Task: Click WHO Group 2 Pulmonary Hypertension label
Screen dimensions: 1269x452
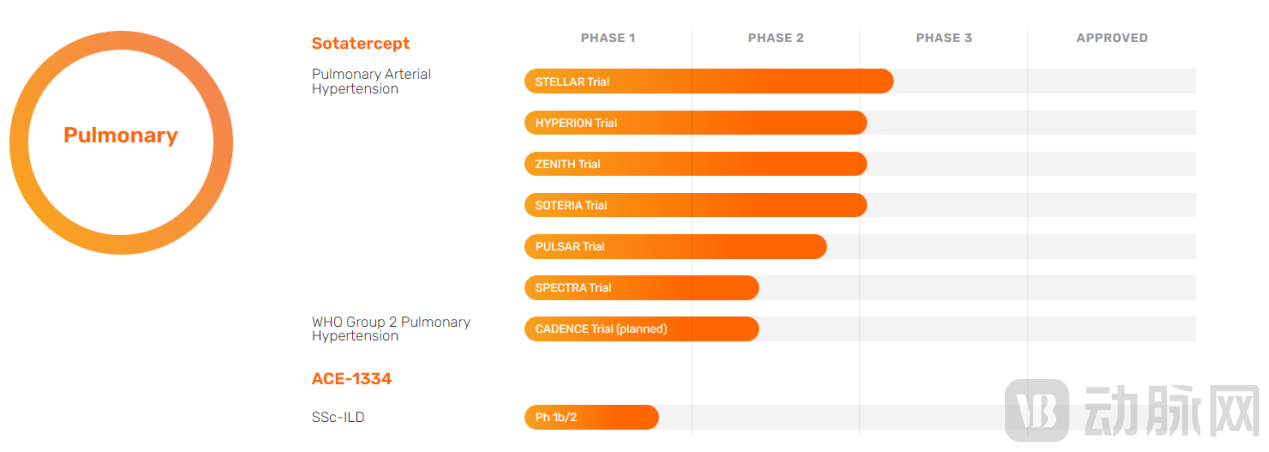Action: (x=390, y=329)
